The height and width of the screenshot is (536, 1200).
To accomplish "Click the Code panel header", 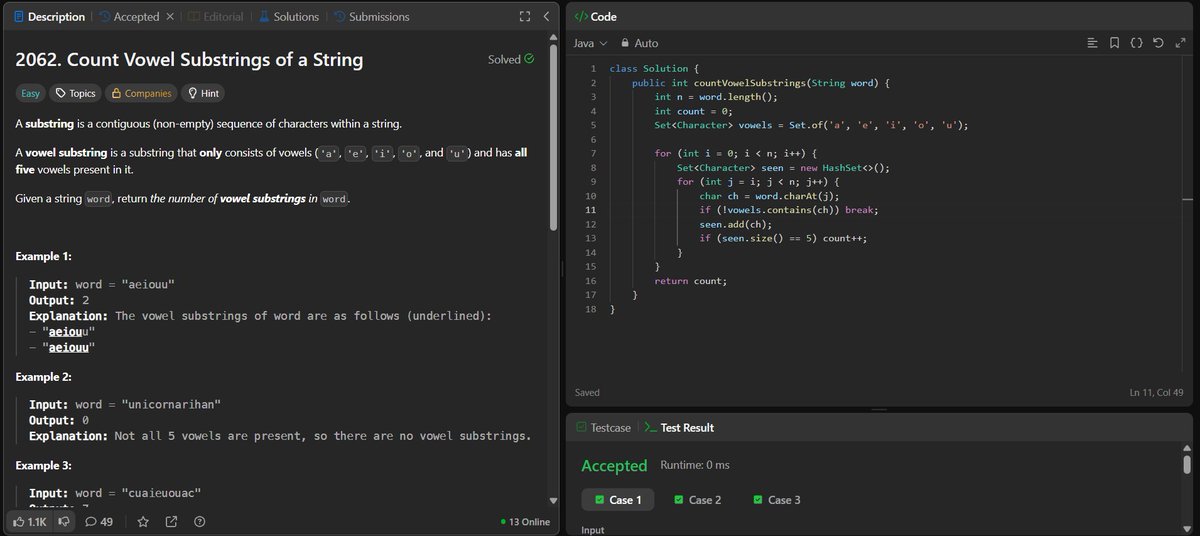I will [x=596, y=17].
